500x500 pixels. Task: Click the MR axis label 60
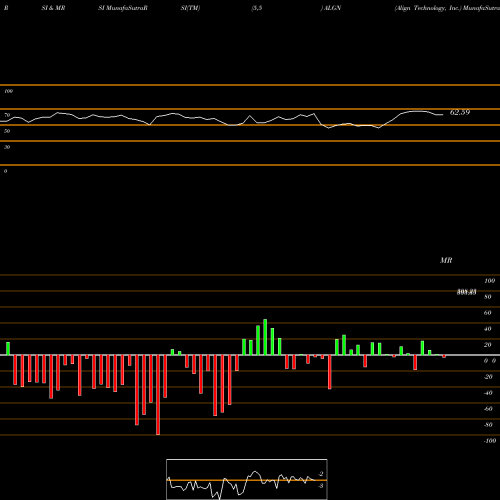[487, 313]
